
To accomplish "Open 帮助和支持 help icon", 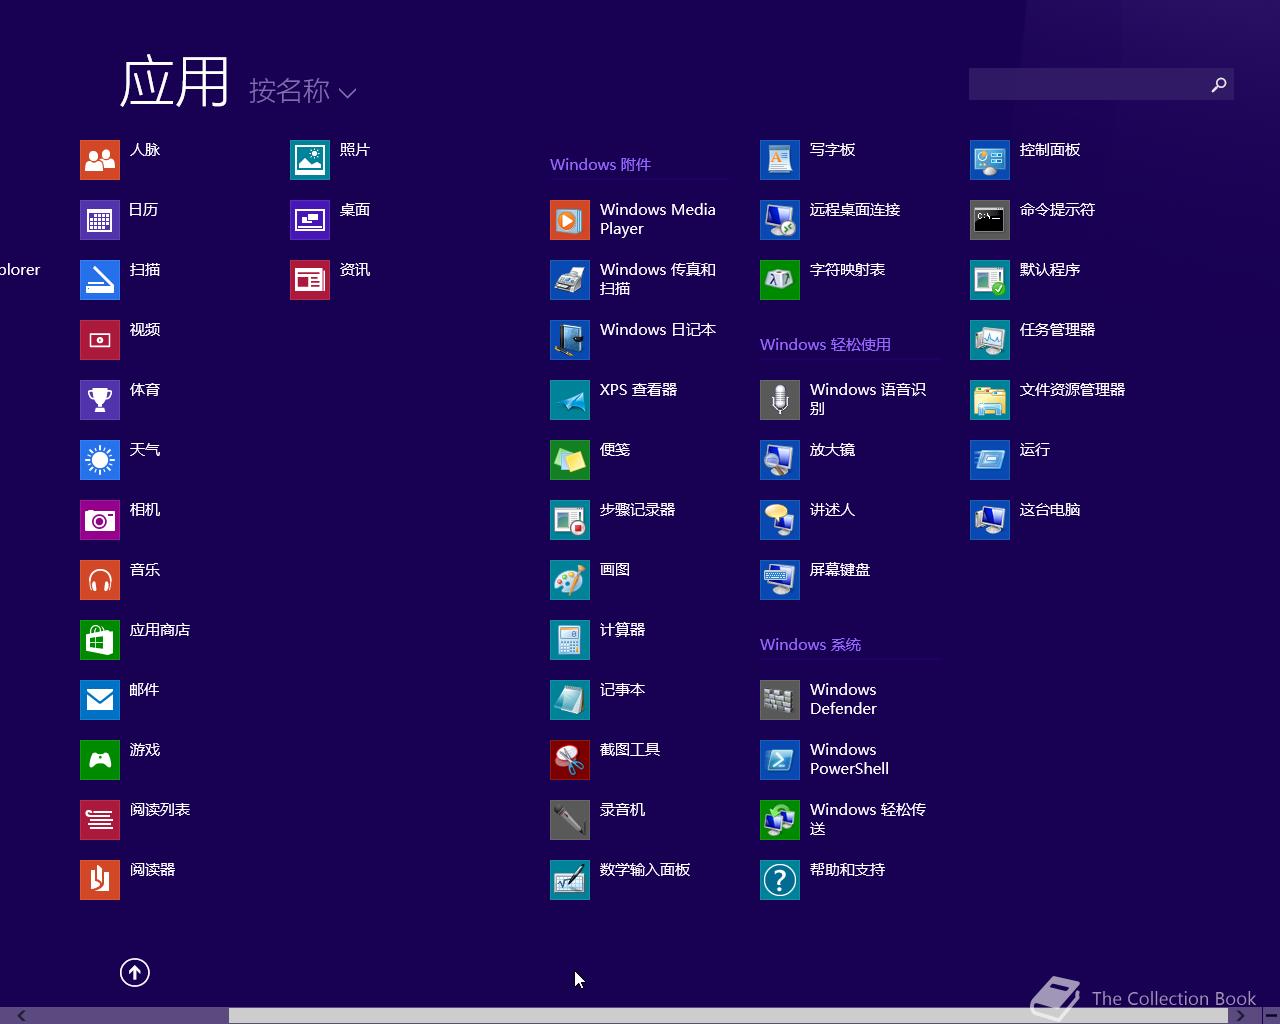I will (780, 880).
